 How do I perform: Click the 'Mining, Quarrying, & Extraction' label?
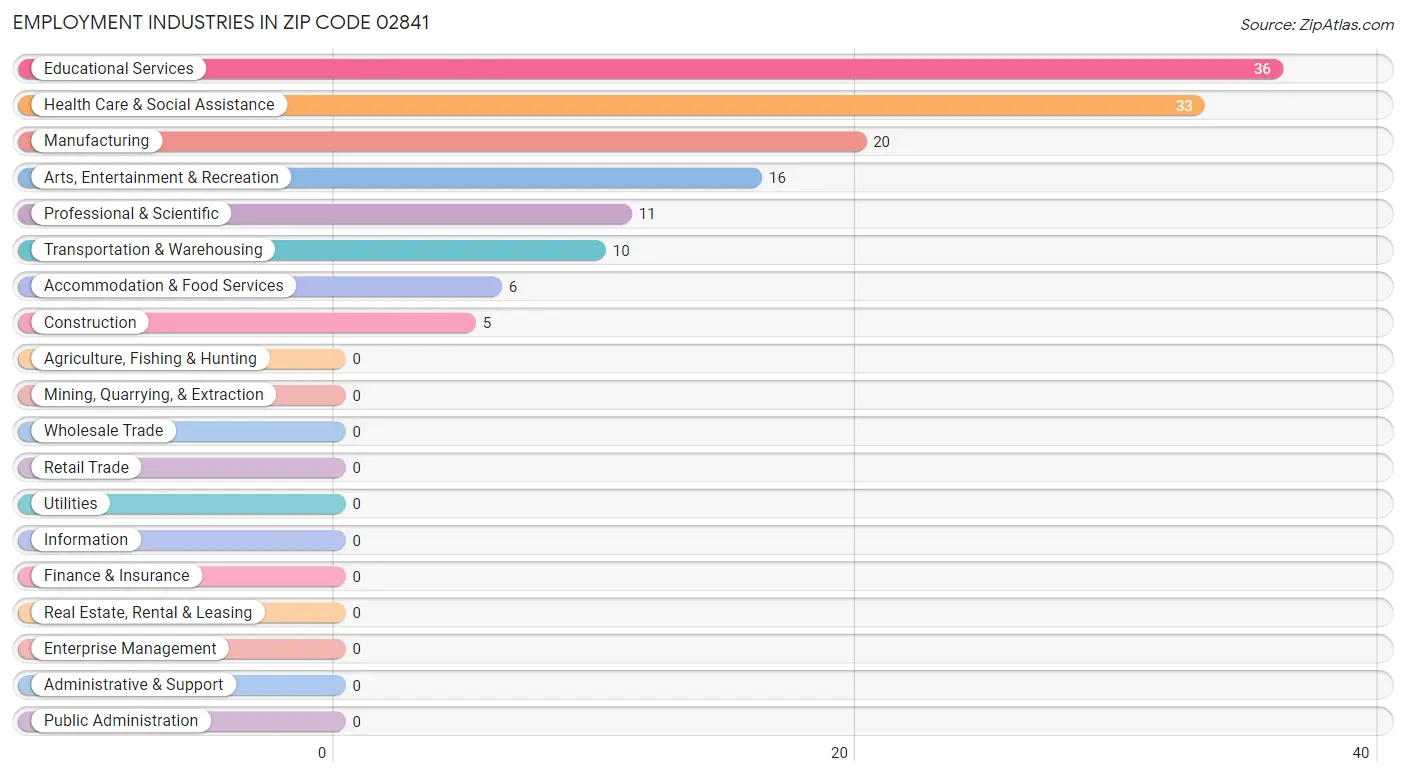point(154,395)
